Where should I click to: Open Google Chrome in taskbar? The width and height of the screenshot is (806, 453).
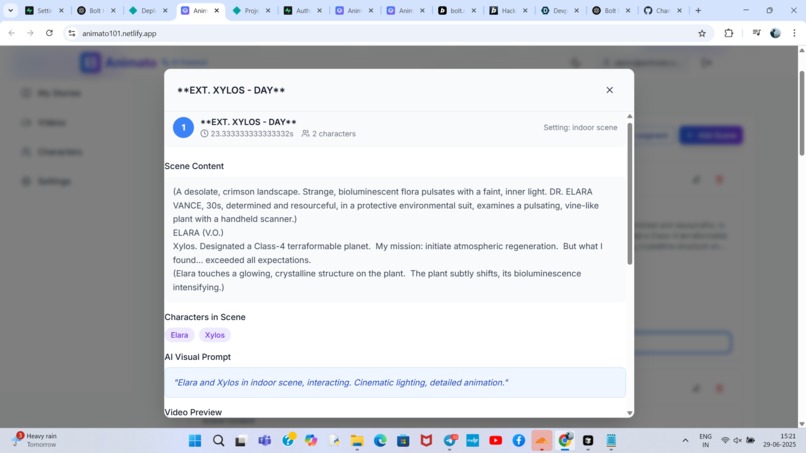[565, 441]
